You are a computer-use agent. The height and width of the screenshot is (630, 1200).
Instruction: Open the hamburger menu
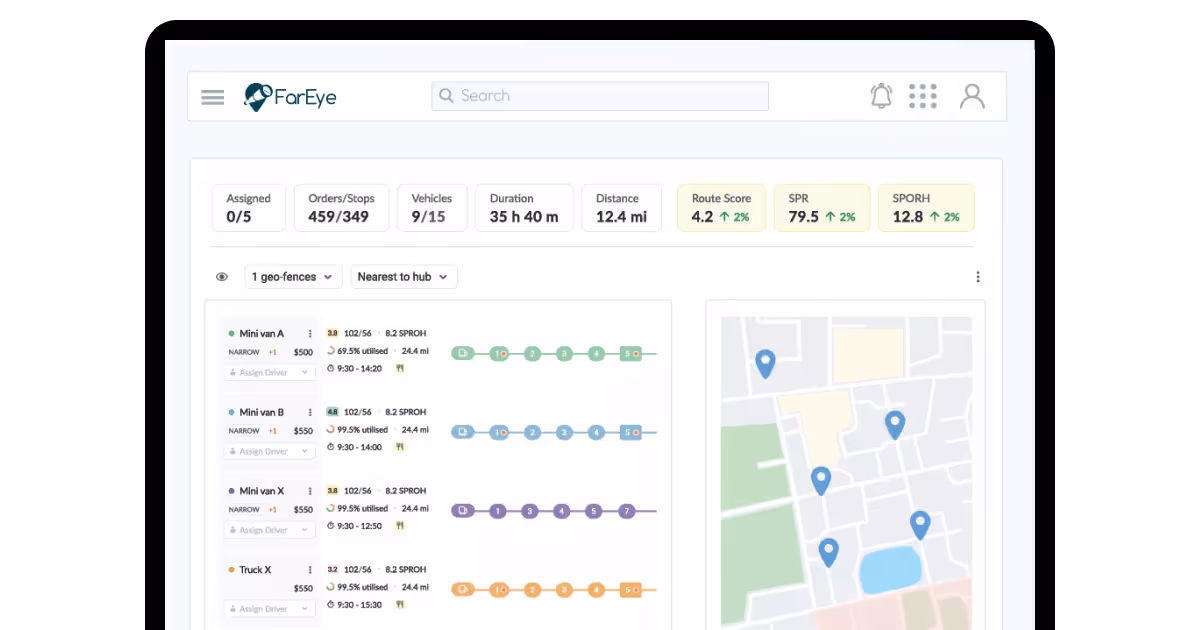click(x=212, y=97)
